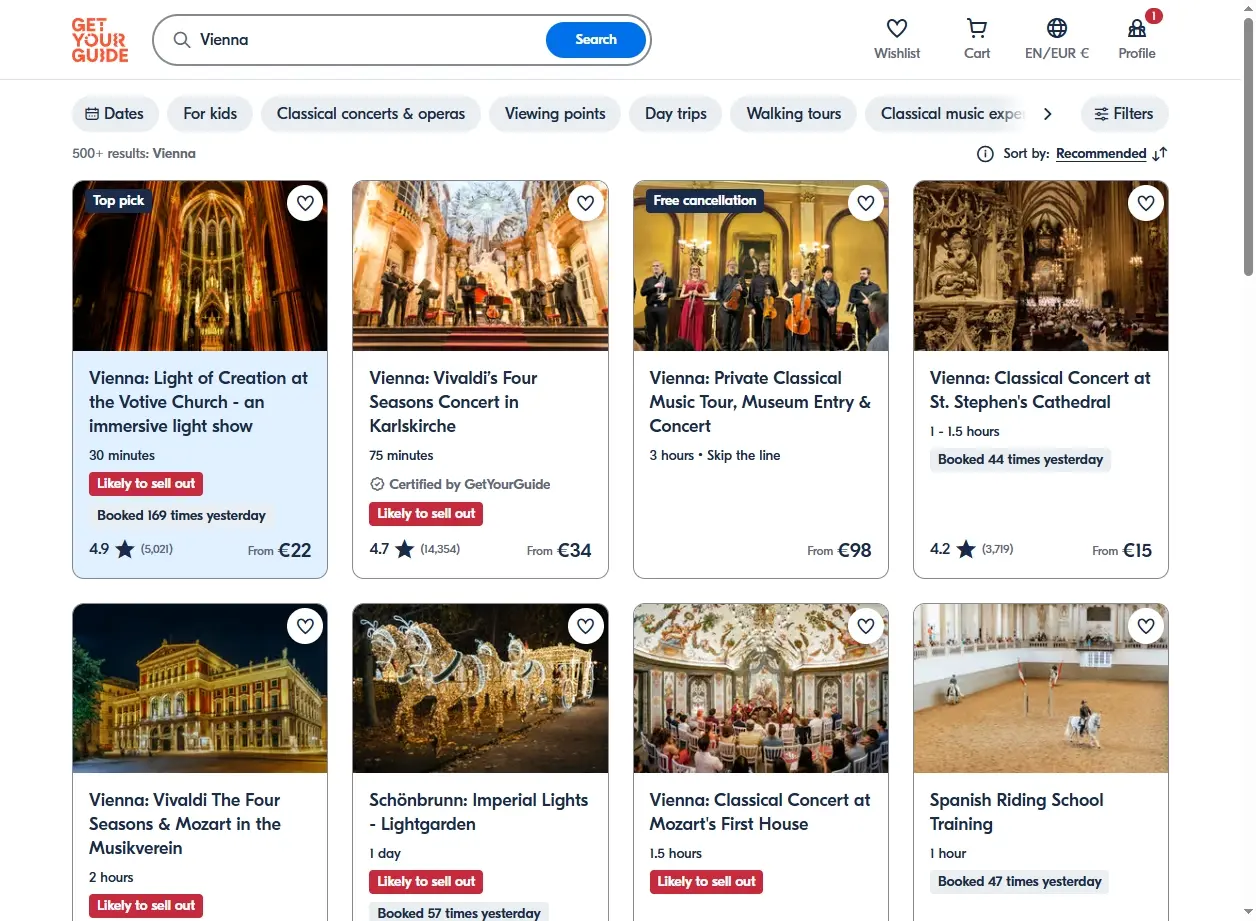This screenshot has width=1256, height=921.
Task: Click the From €98 price
Action: click(x=840, y=550)
